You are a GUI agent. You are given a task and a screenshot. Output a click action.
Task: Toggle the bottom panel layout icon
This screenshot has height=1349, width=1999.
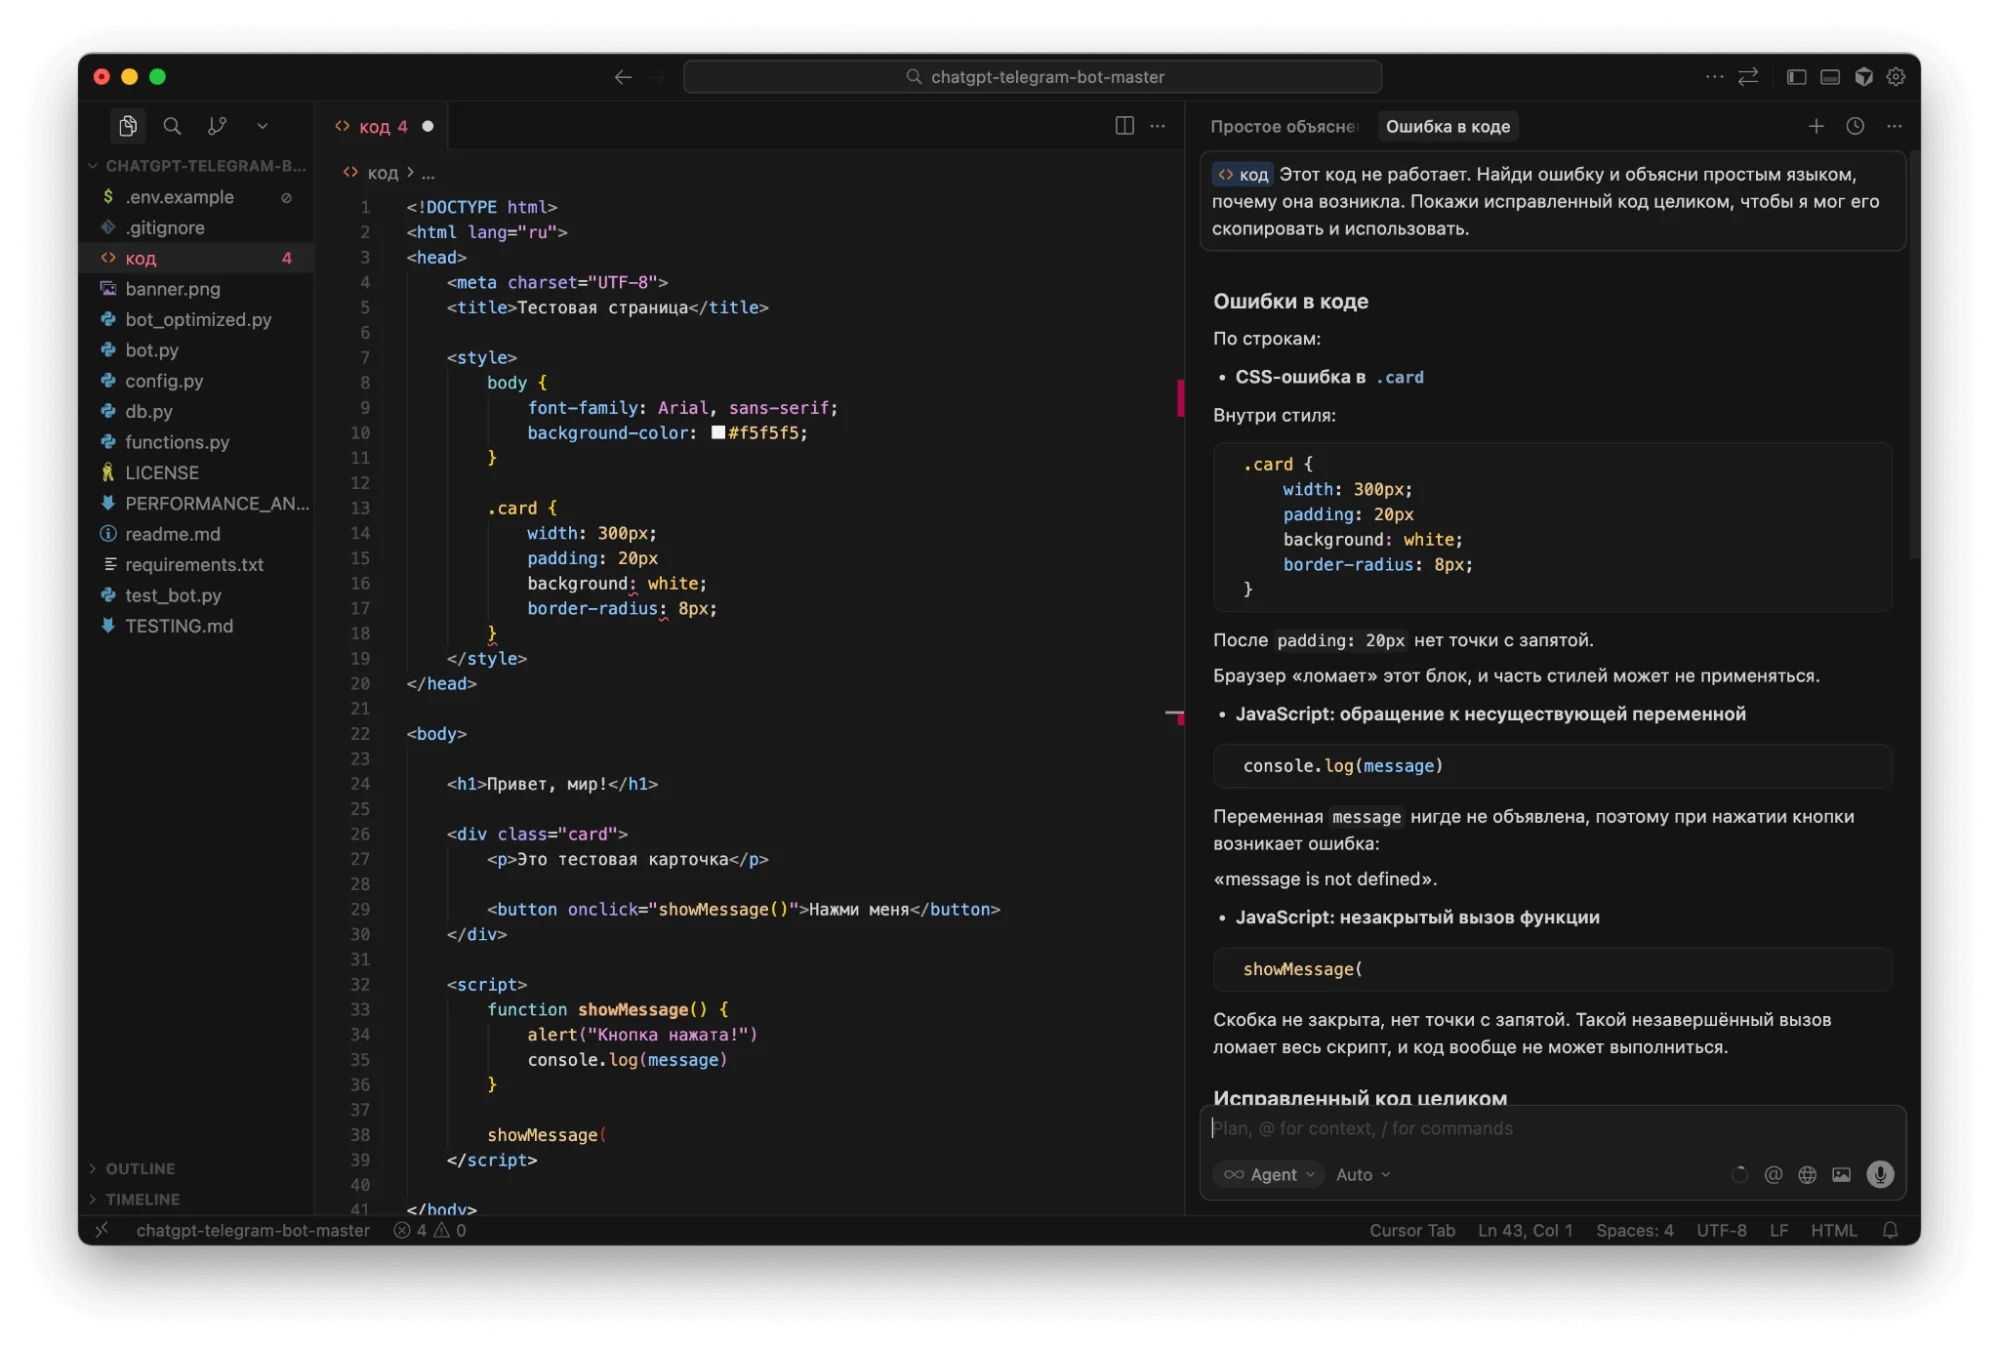coord(1830,77)
